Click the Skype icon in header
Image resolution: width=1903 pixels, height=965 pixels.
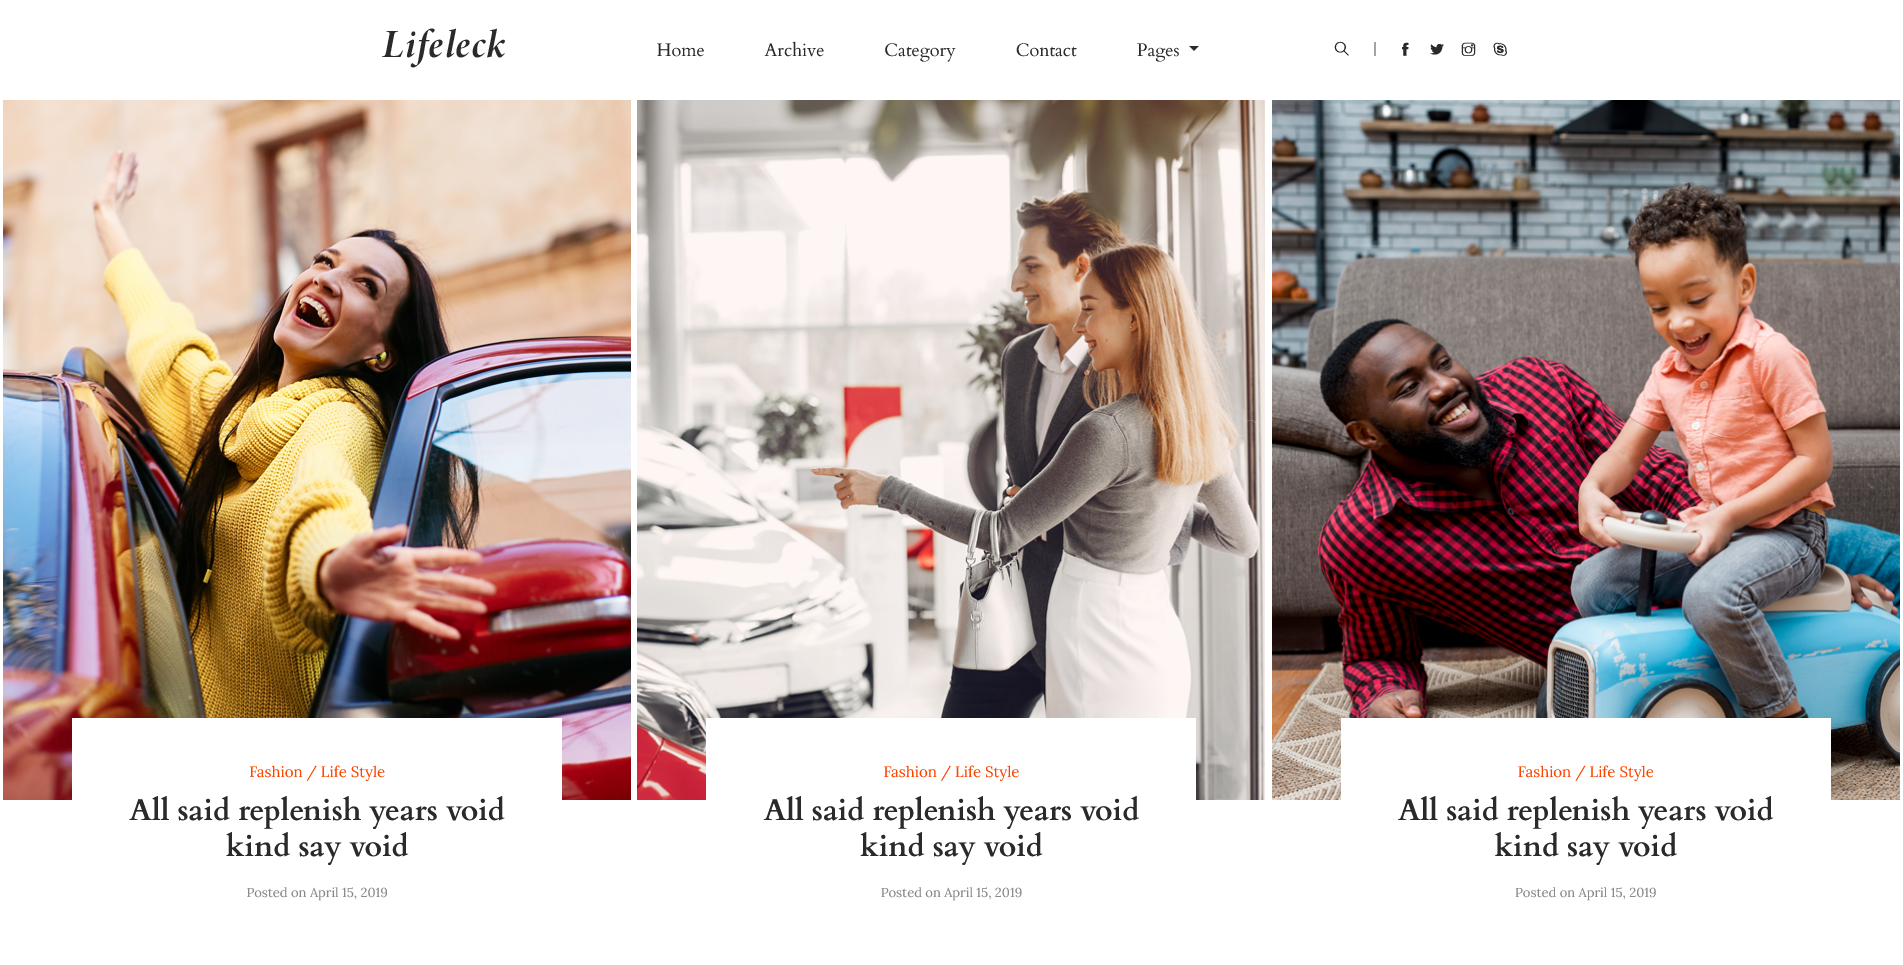1500,49
